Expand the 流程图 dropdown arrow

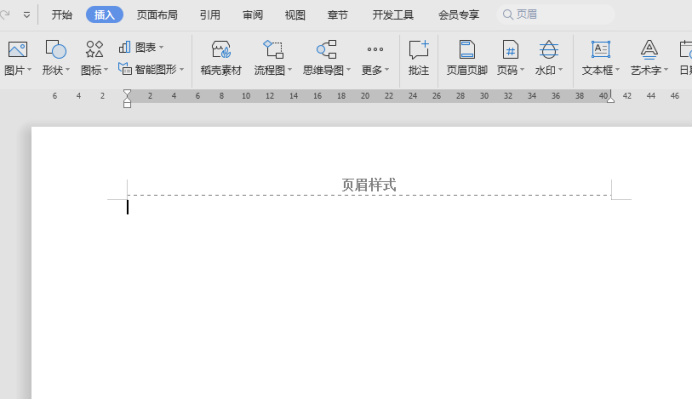[x=290, y=70]
